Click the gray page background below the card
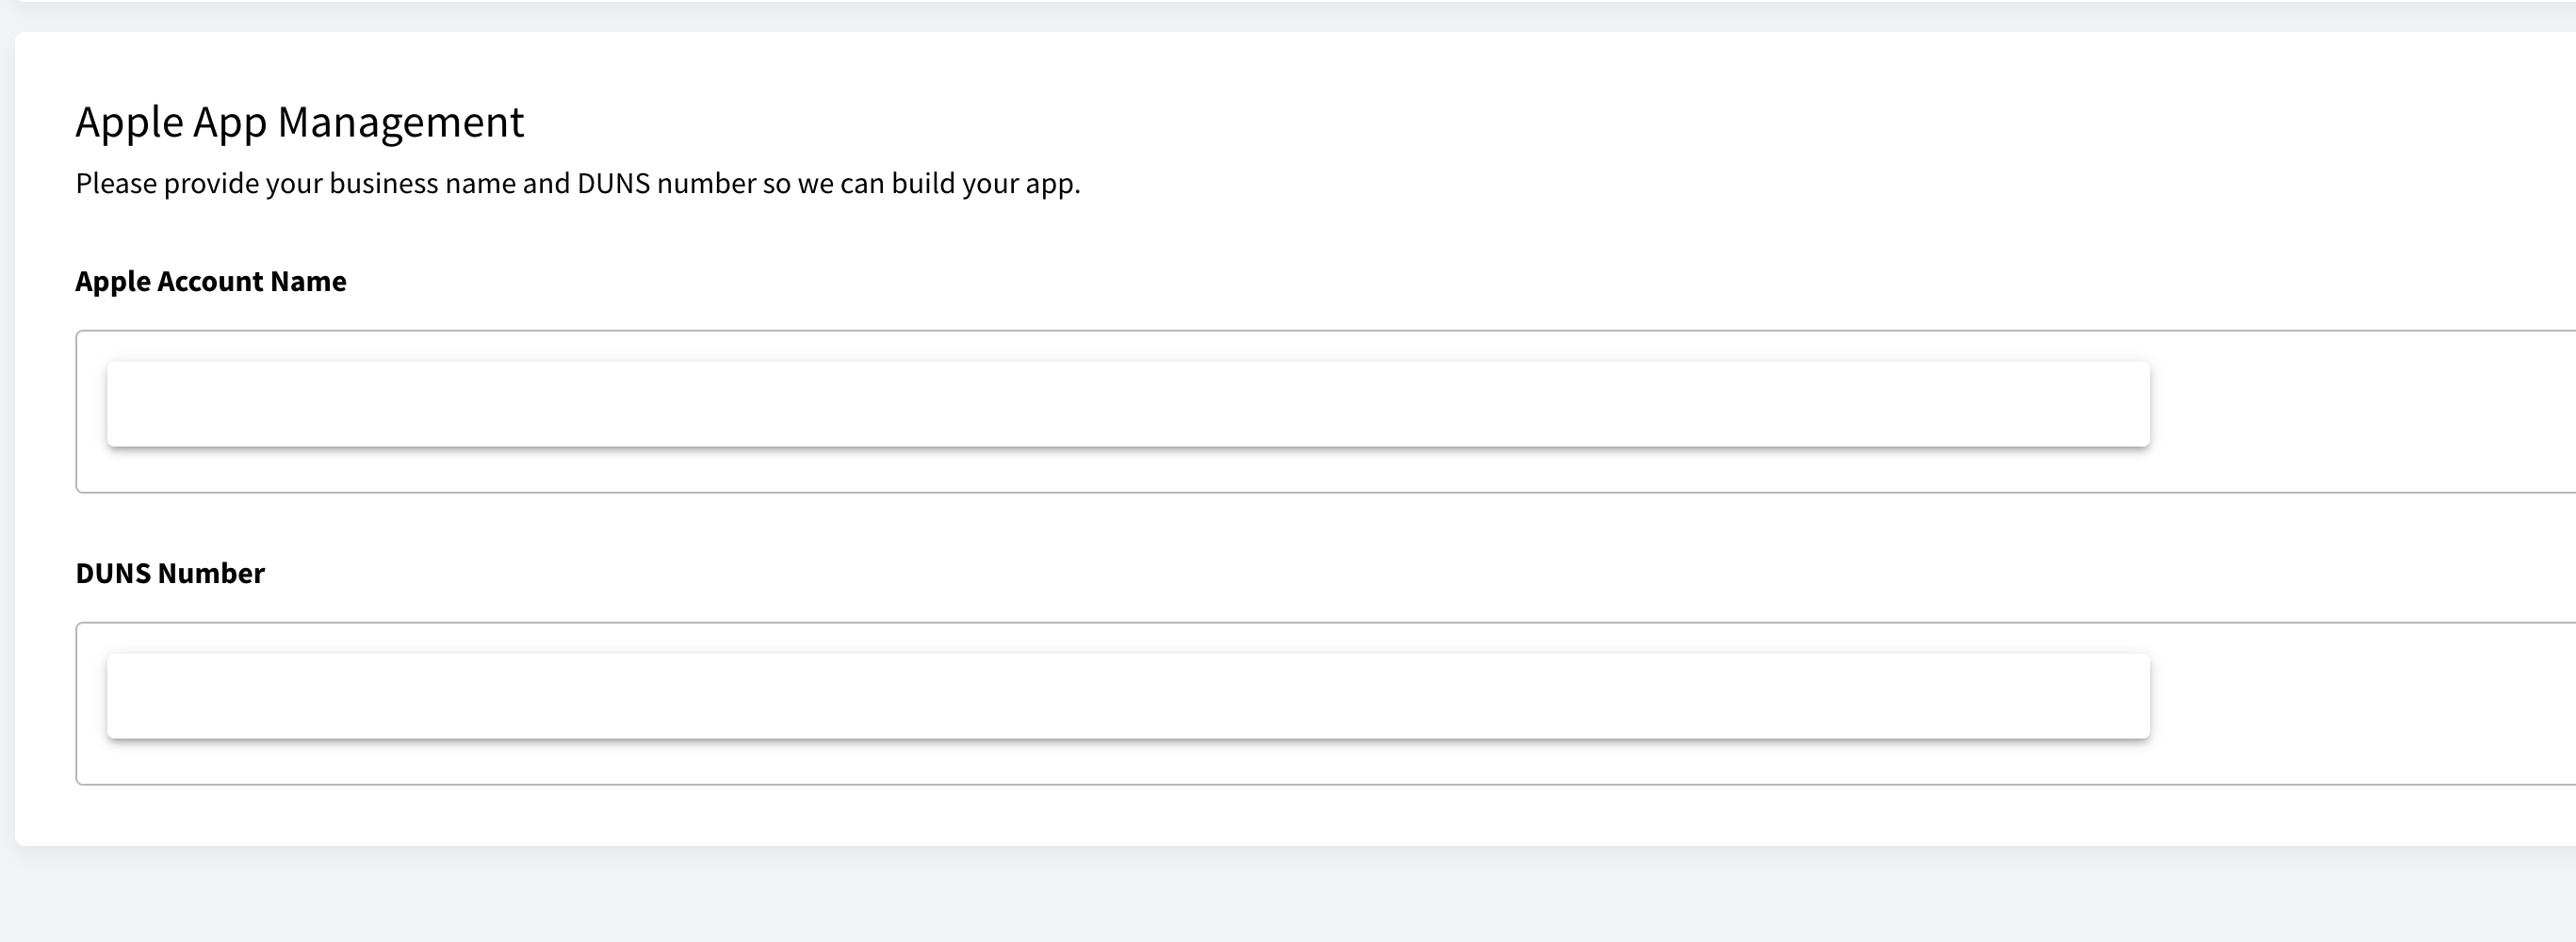The image size is (2576, 942). pos(1288,895)
